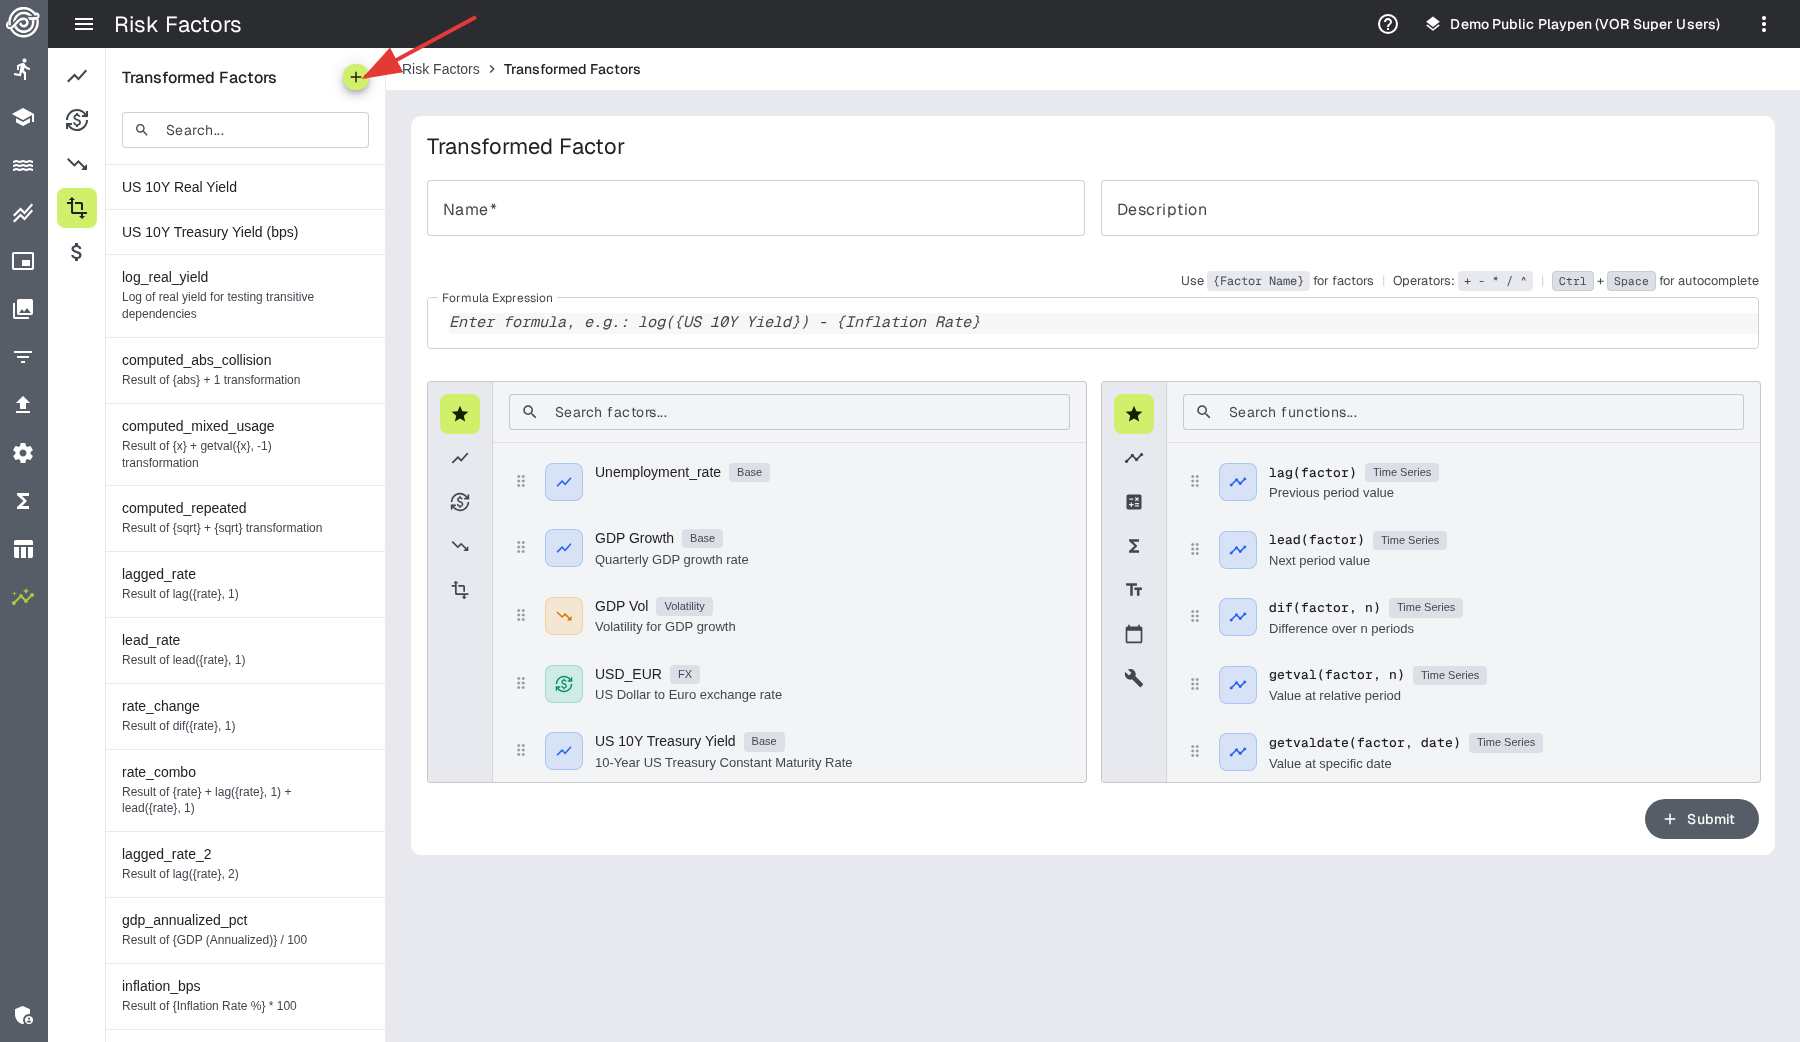Viewport: 1800px width, 1042px height.
Task: Show favorite factors with star filter
Action: 460,414
